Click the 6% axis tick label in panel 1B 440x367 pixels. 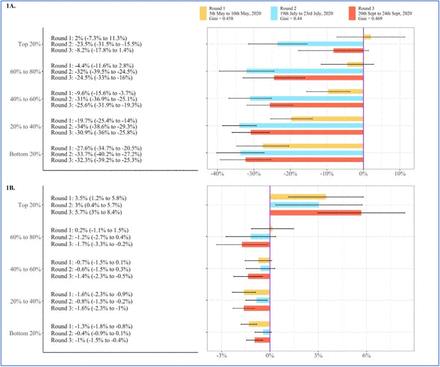(366, 356)
